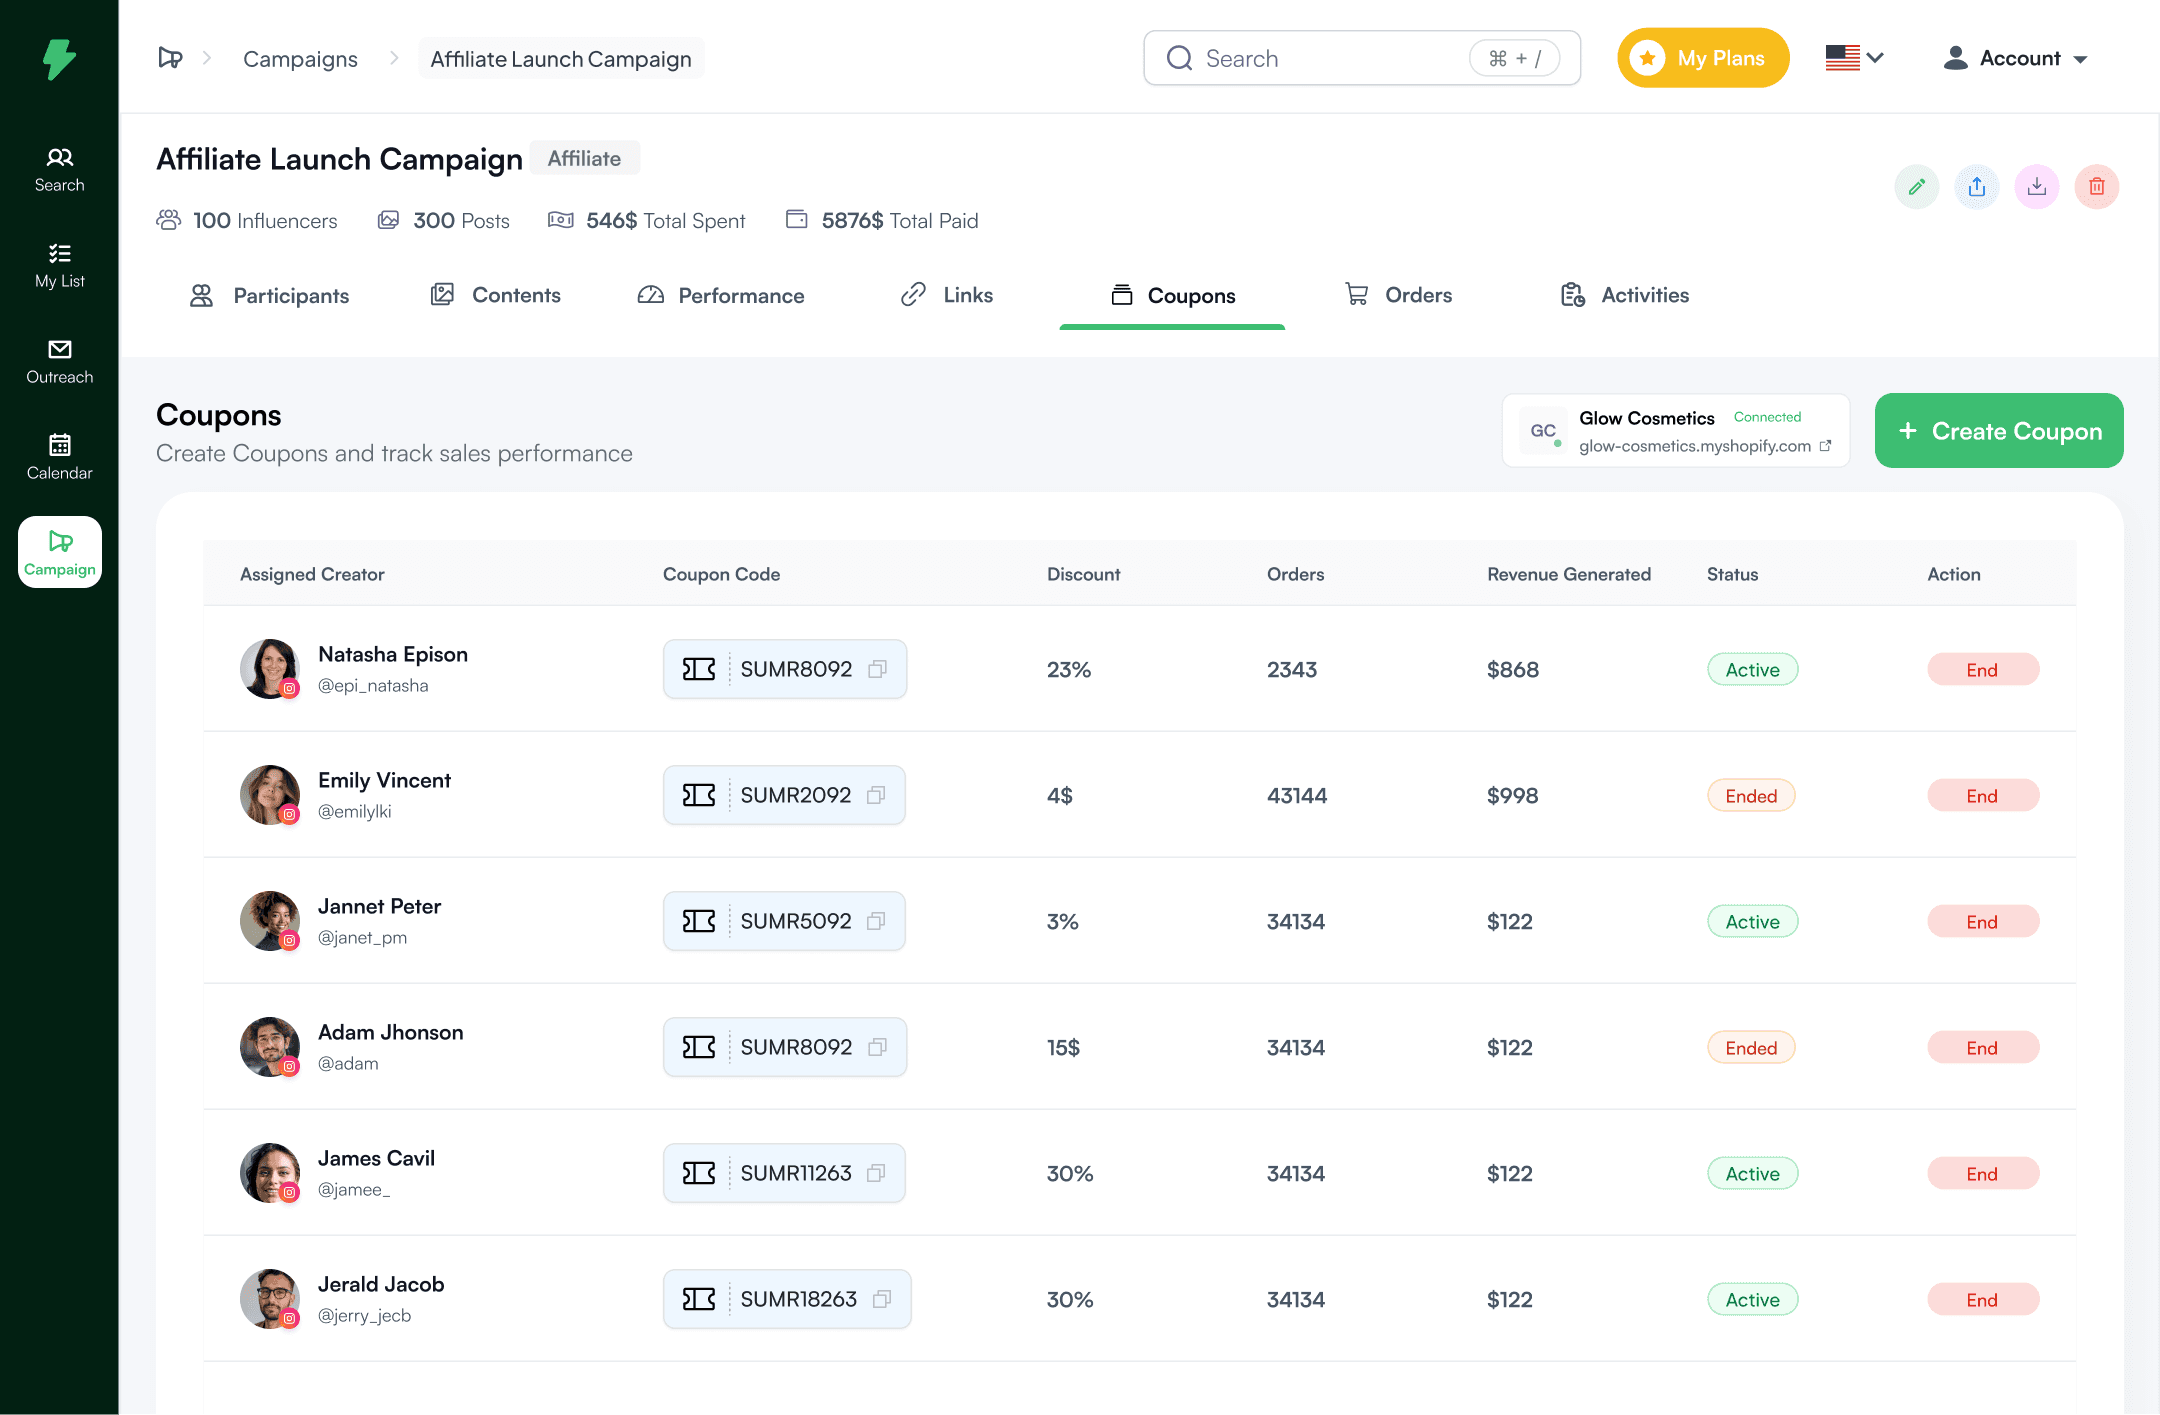Copy Emily Vincent's coupon code SUMR2092
The image size is (2160, 1415).
pos(877,795)
